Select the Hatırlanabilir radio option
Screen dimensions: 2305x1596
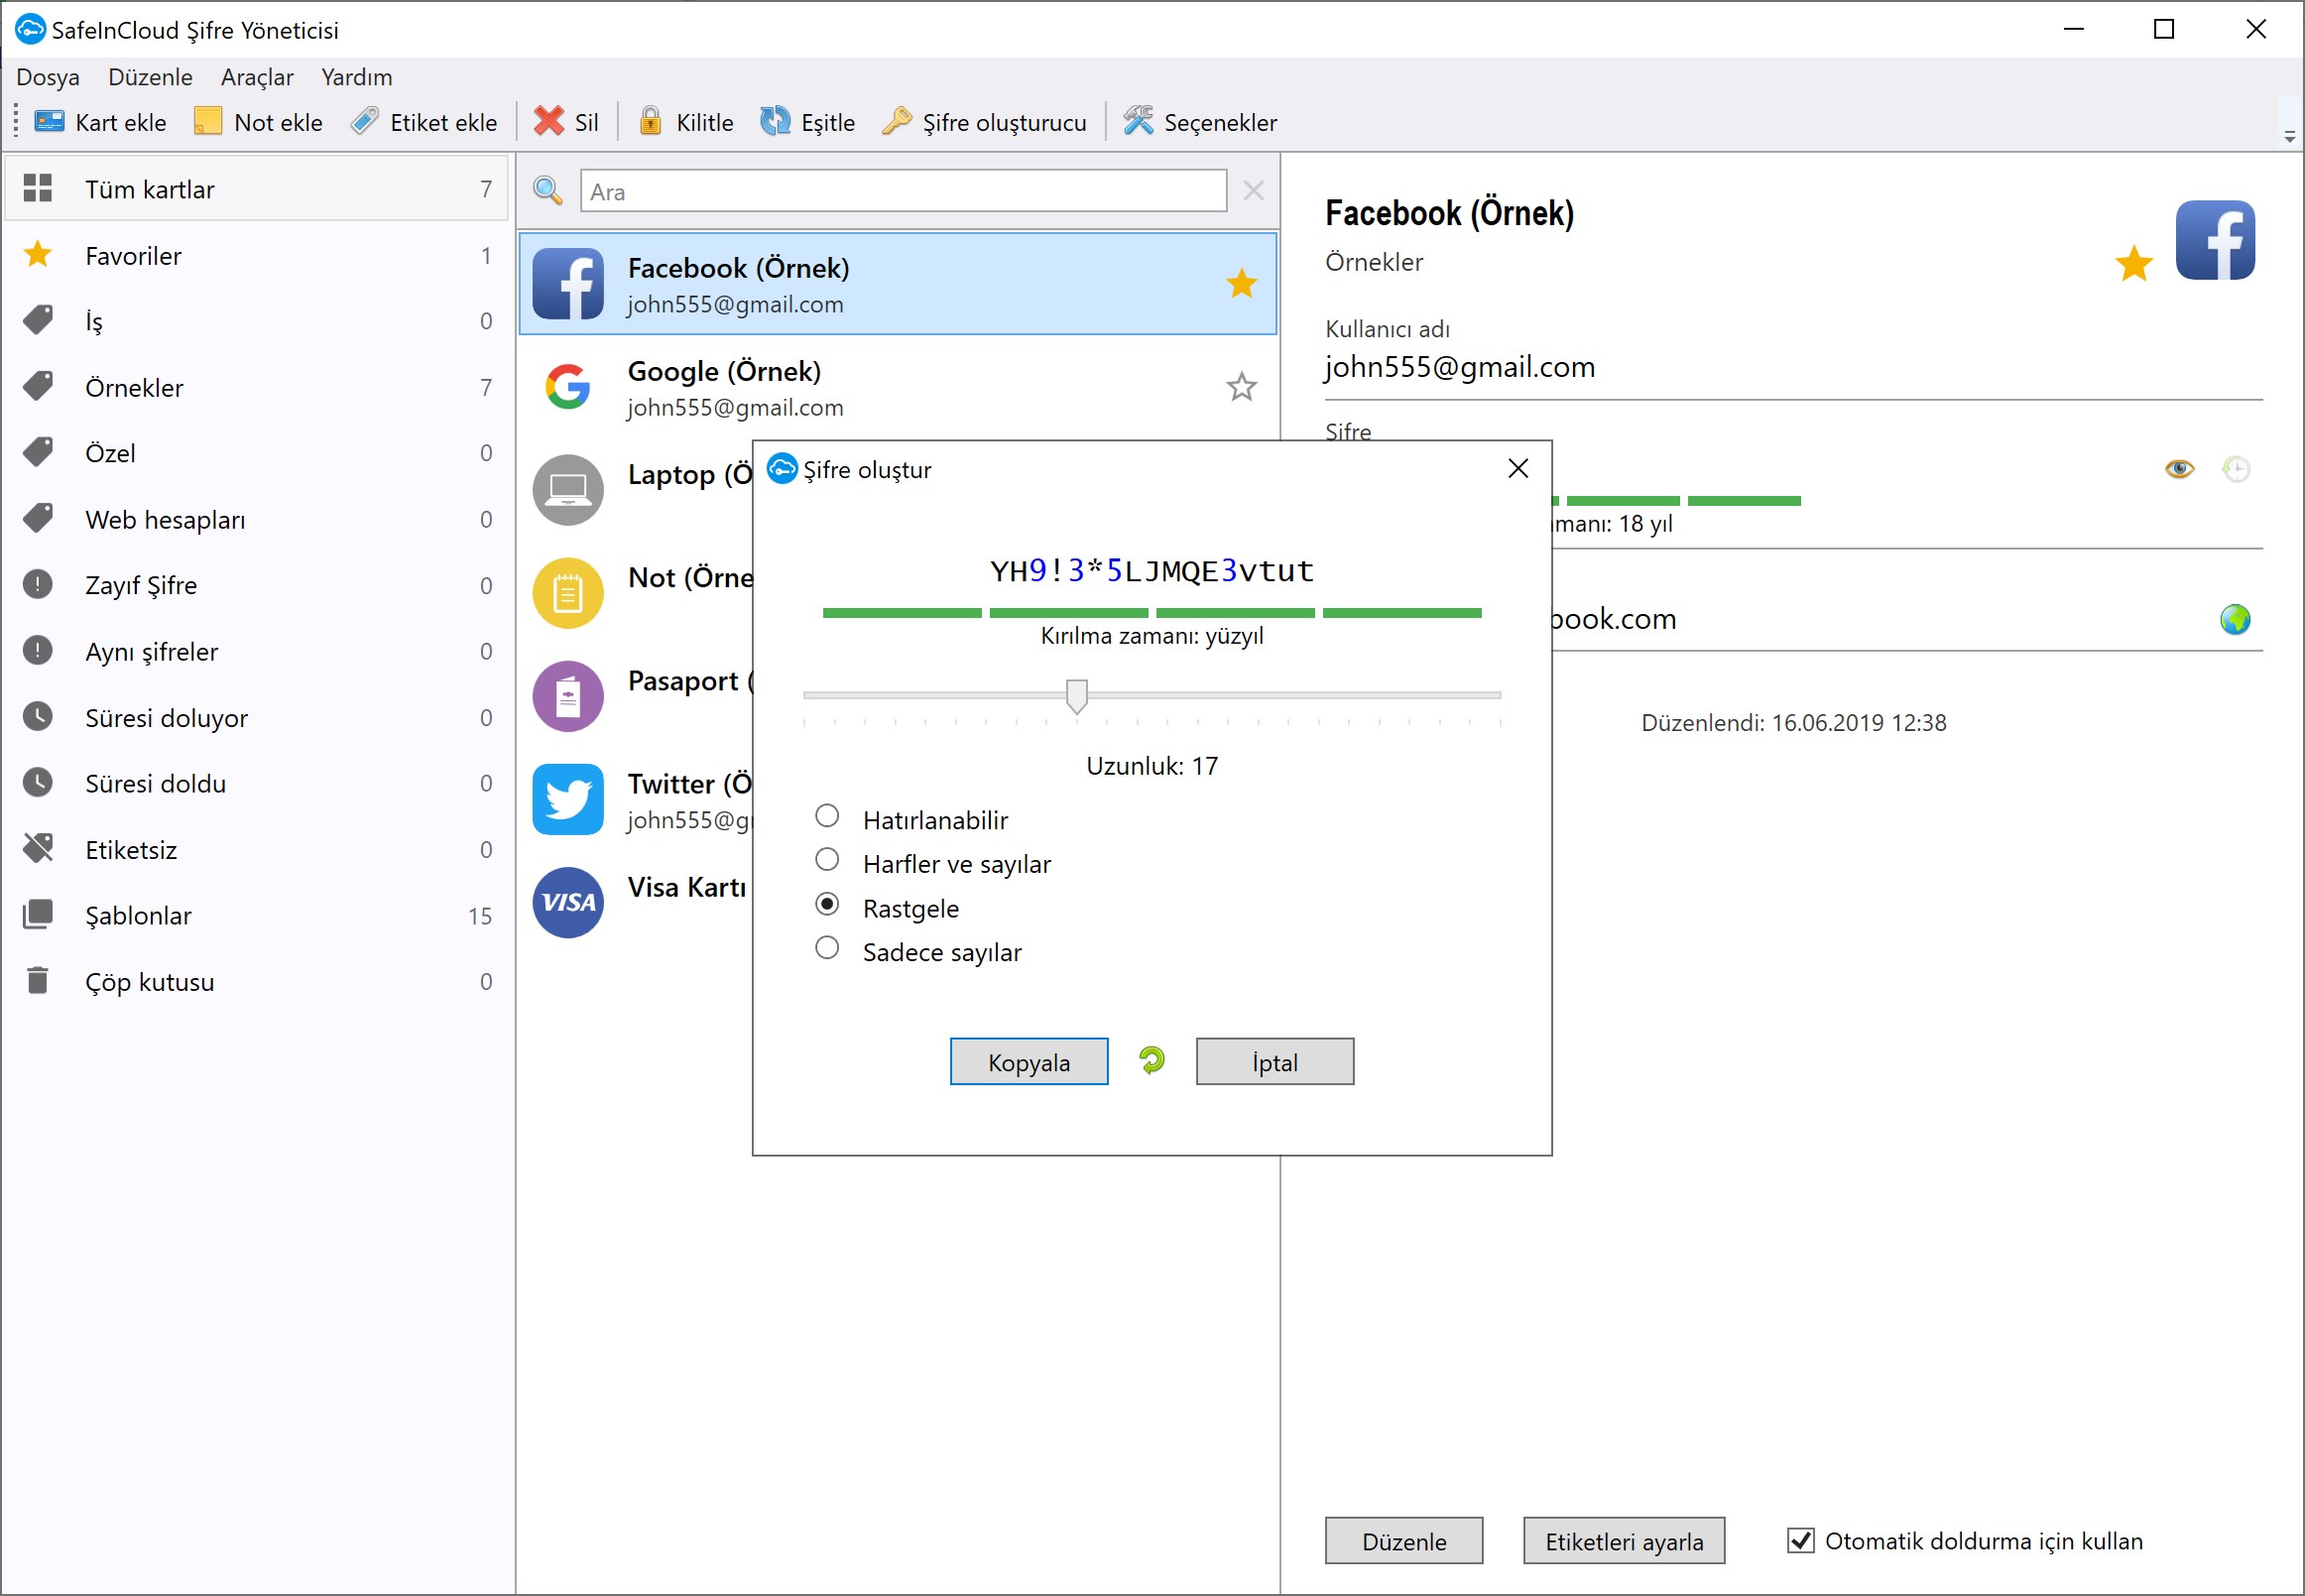[x=827, y=817]
